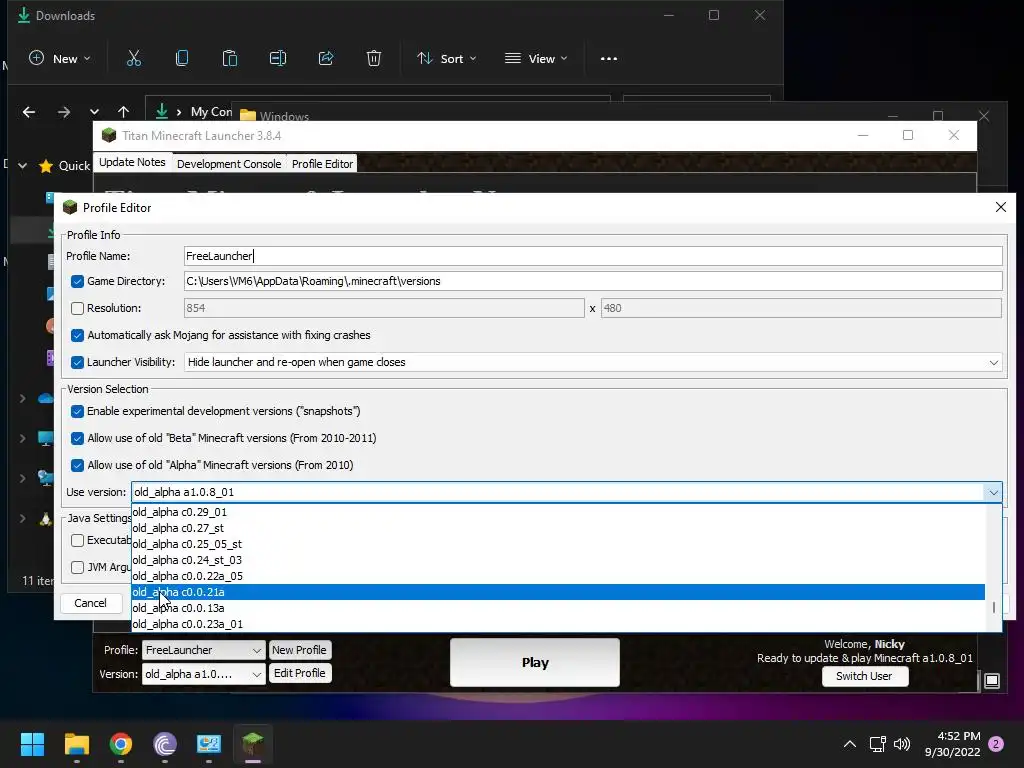Toggle the Mojang crash assistance checkbox
The height and width of the screenshot is (768, 1024).
point(77,335)
